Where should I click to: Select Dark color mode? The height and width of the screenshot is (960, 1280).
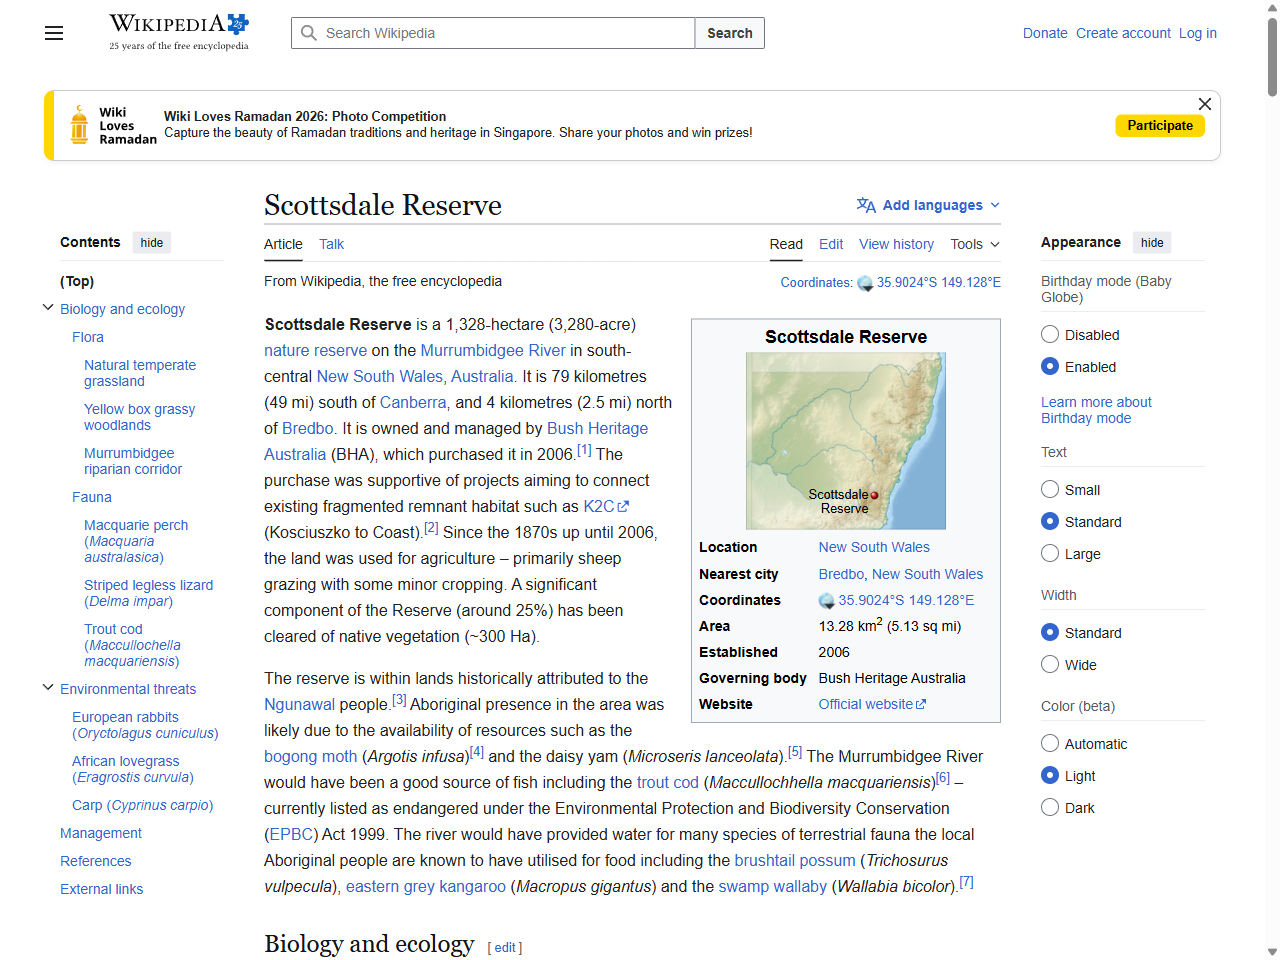pos(1050,808)
